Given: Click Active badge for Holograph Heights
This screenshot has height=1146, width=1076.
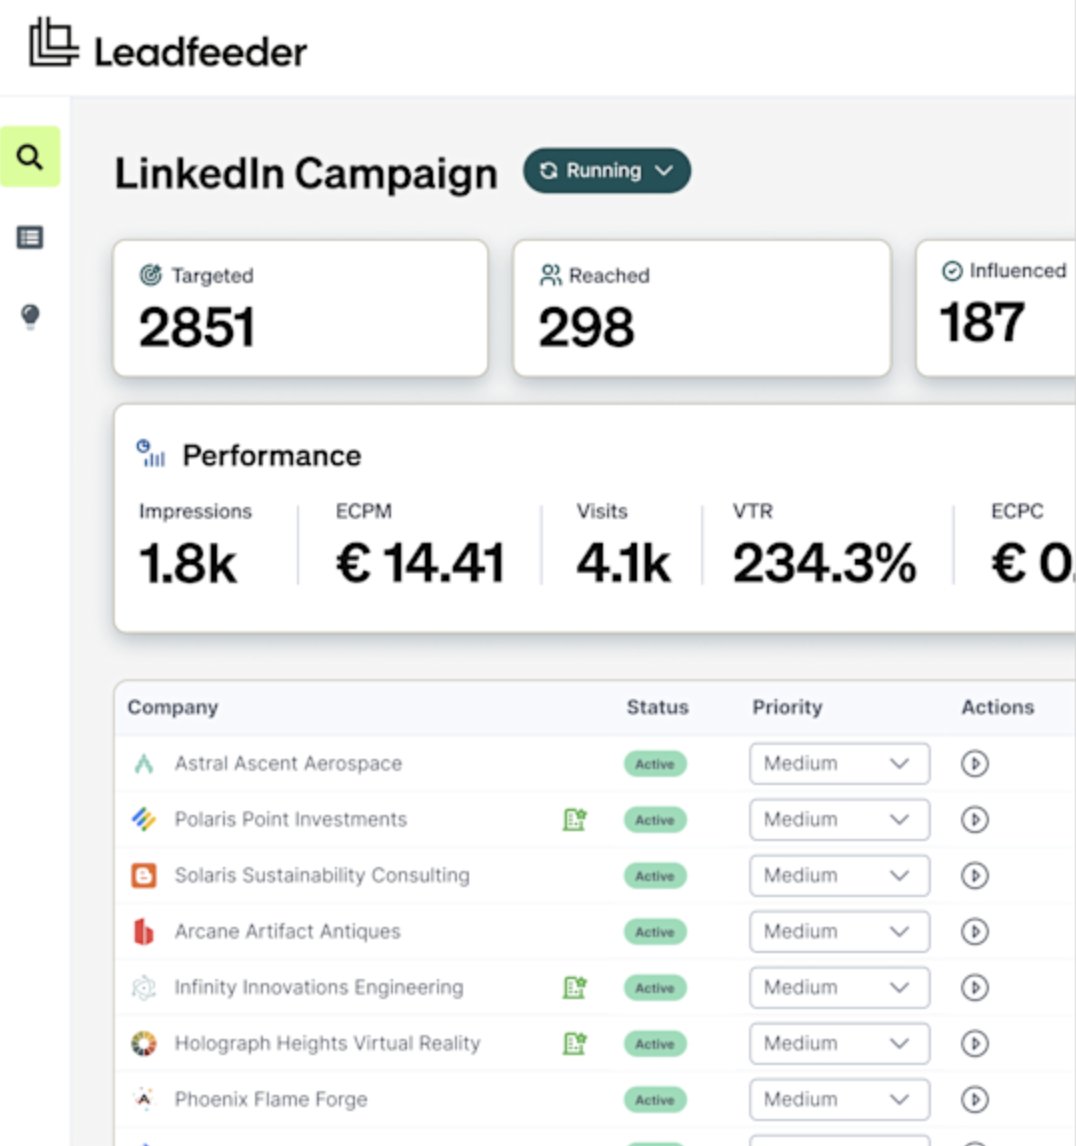Looking at the screenshot, I should [655, 1044].
